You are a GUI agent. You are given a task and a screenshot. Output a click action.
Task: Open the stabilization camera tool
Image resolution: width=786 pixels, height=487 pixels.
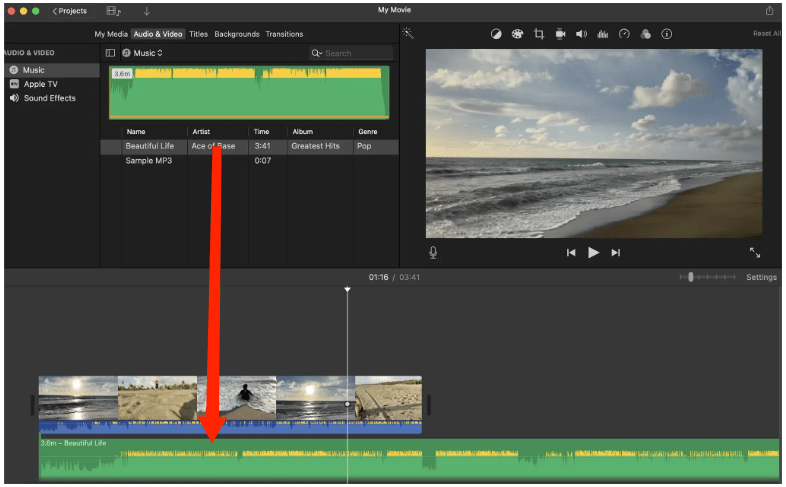[560, 34]
